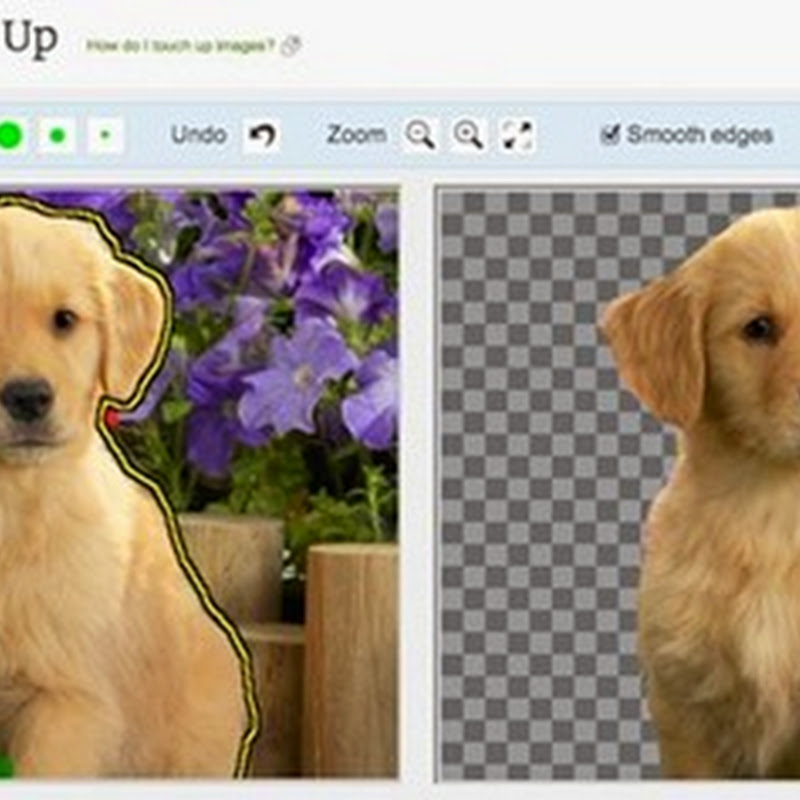Open the external link icon beside help link
800x800 pixels.
coord(291,46)
